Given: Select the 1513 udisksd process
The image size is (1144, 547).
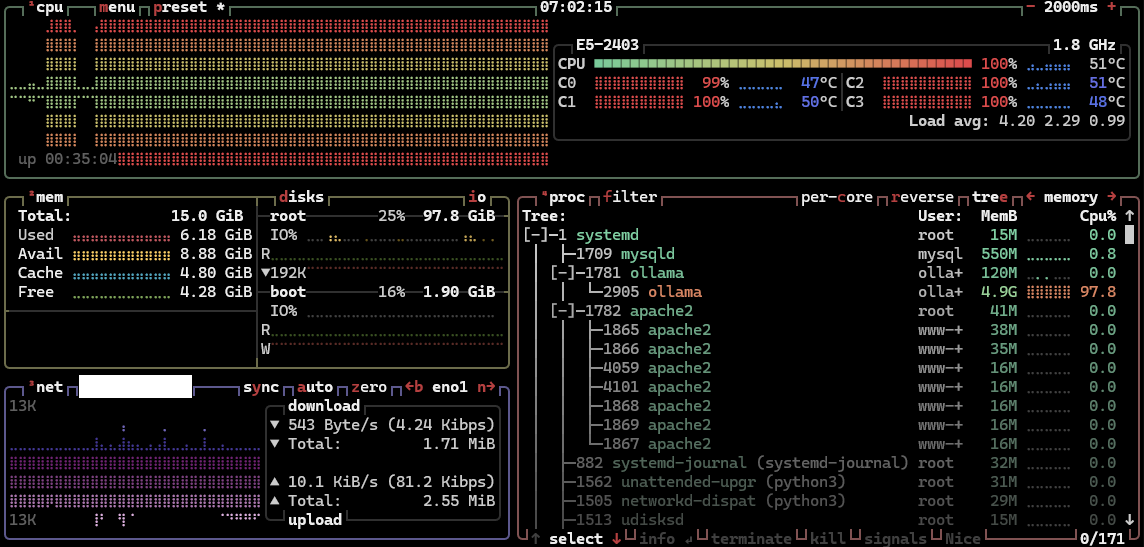Looking at the screenshot, I should pyautogui.click(x=820, y=519).
